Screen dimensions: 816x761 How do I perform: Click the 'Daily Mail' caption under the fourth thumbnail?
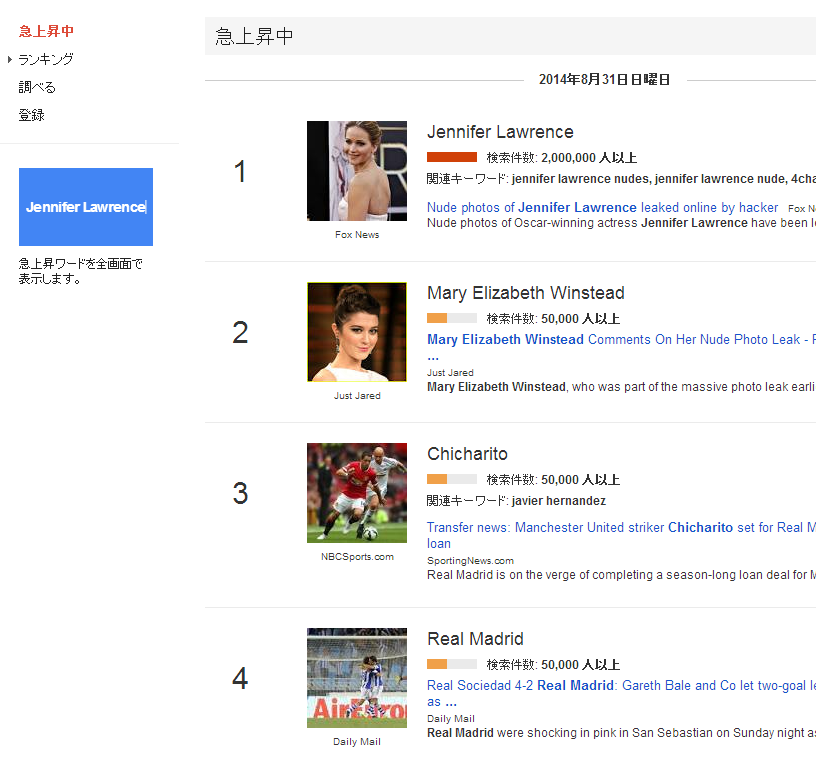point(357,742)
